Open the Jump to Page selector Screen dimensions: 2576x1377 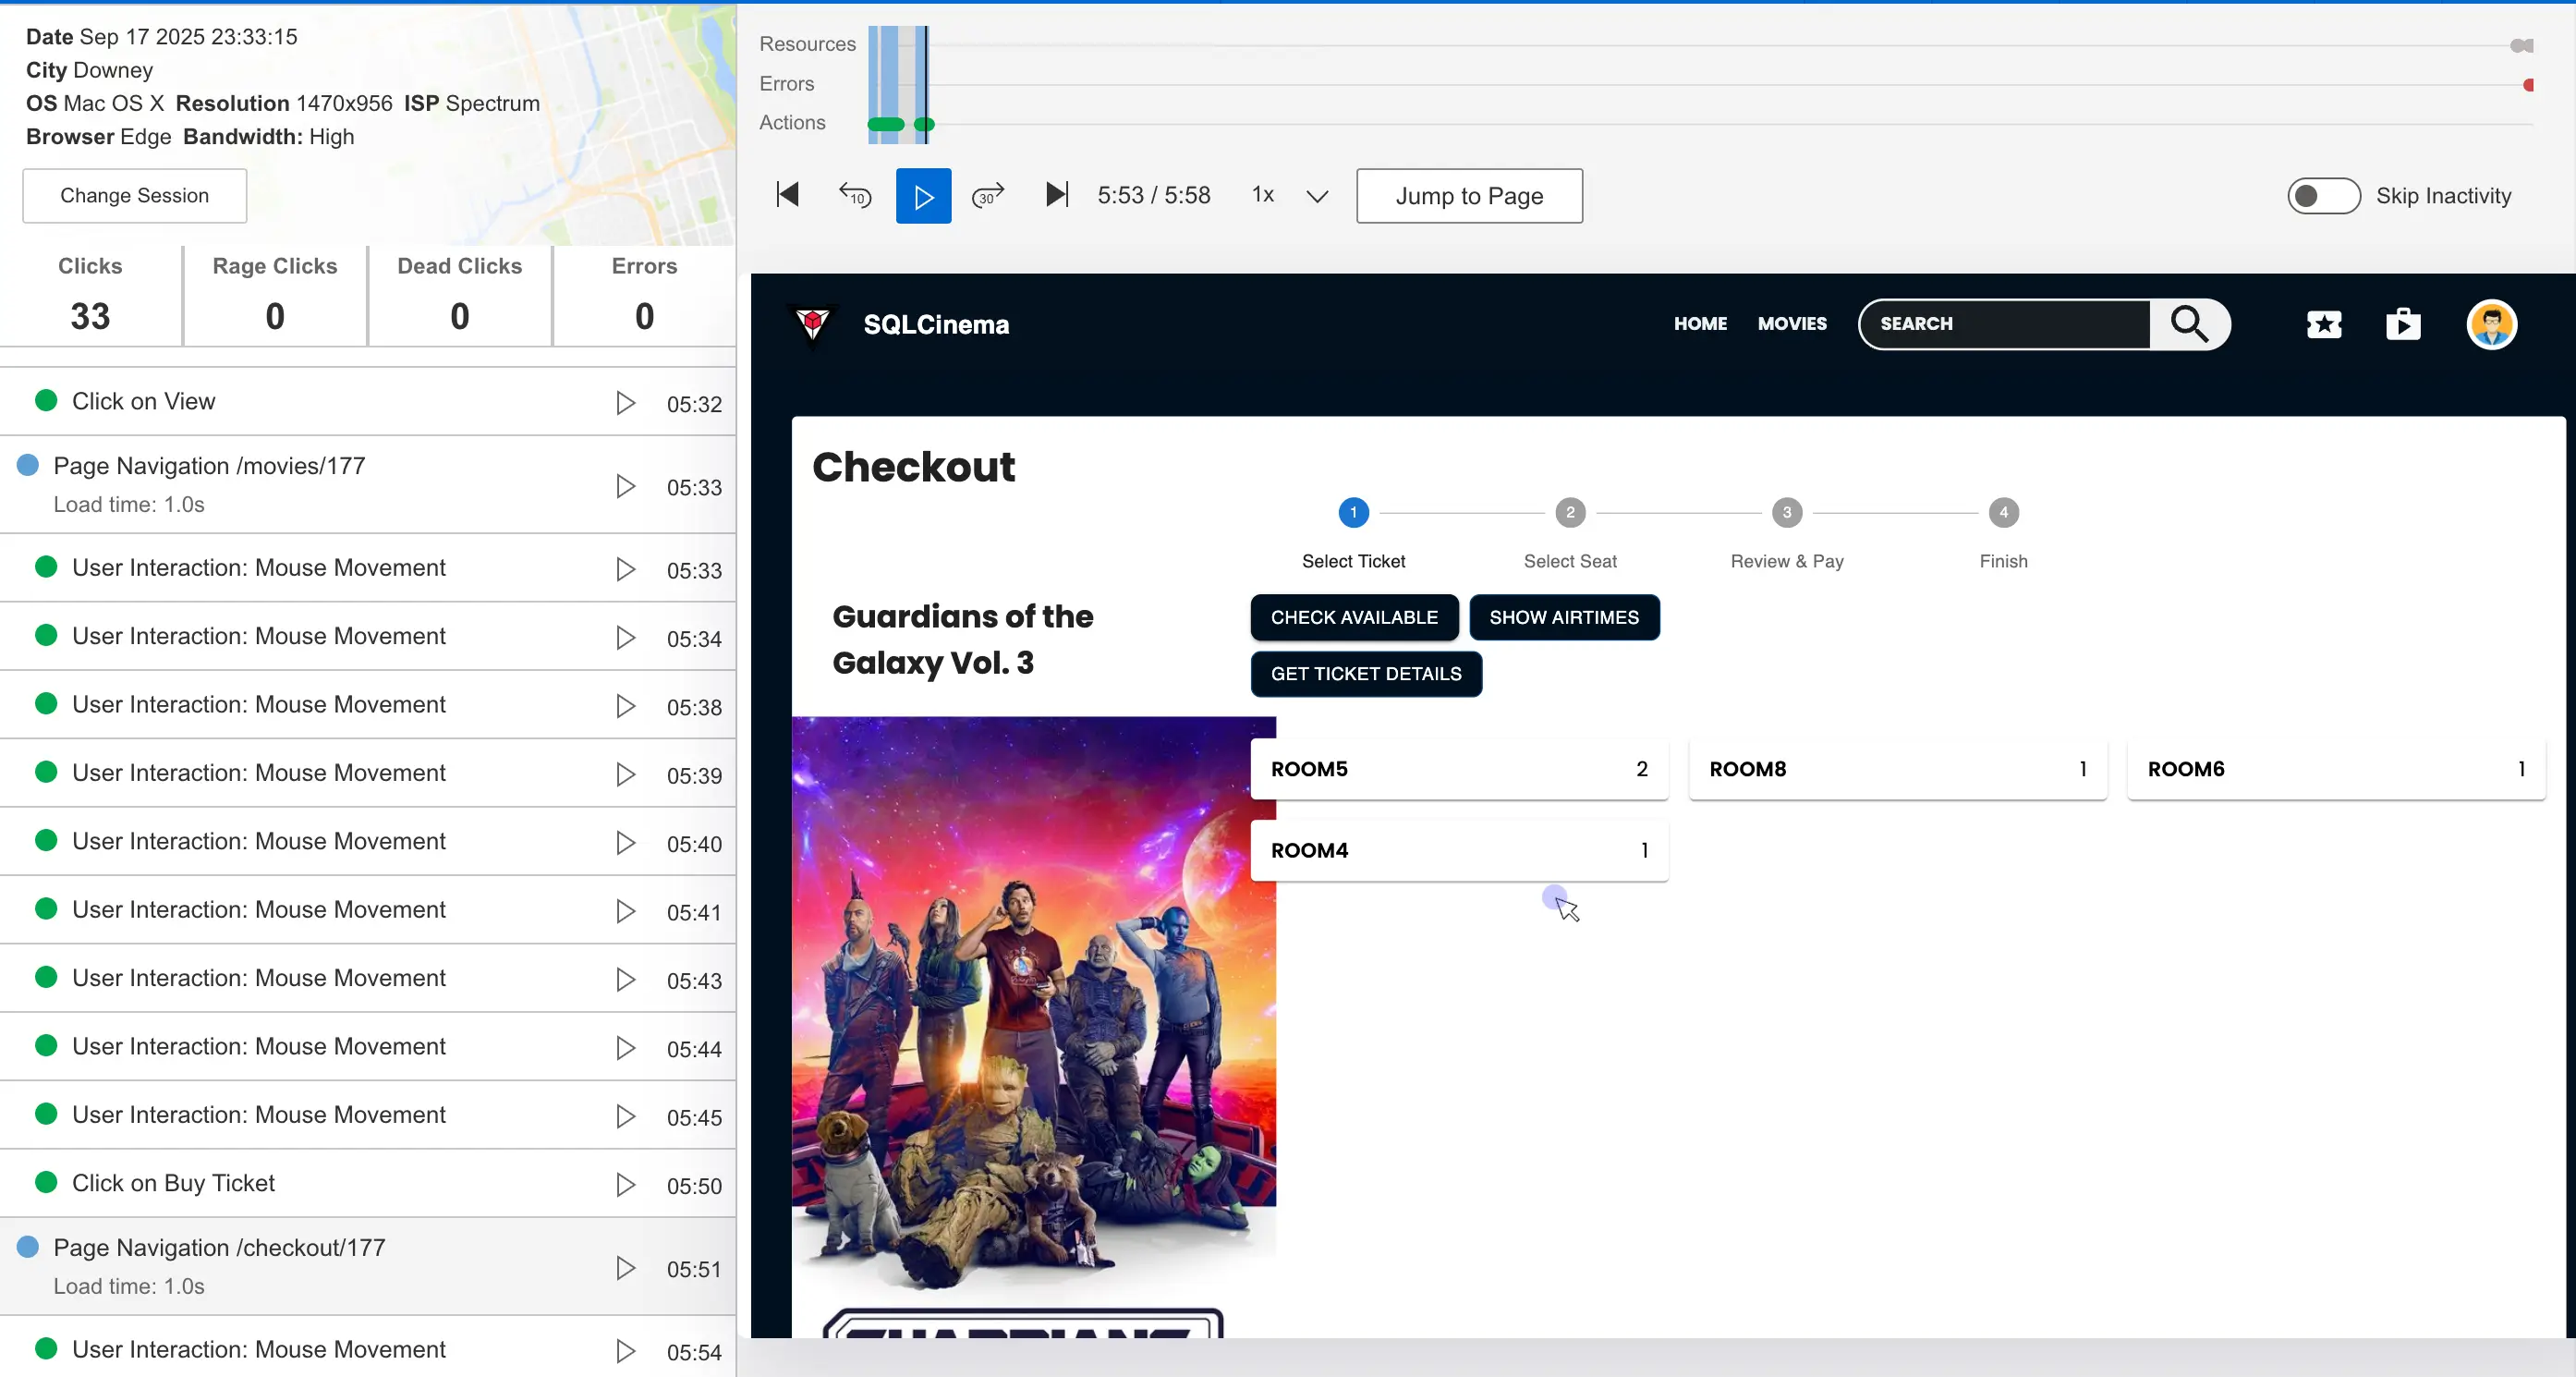click(1468, 196)
